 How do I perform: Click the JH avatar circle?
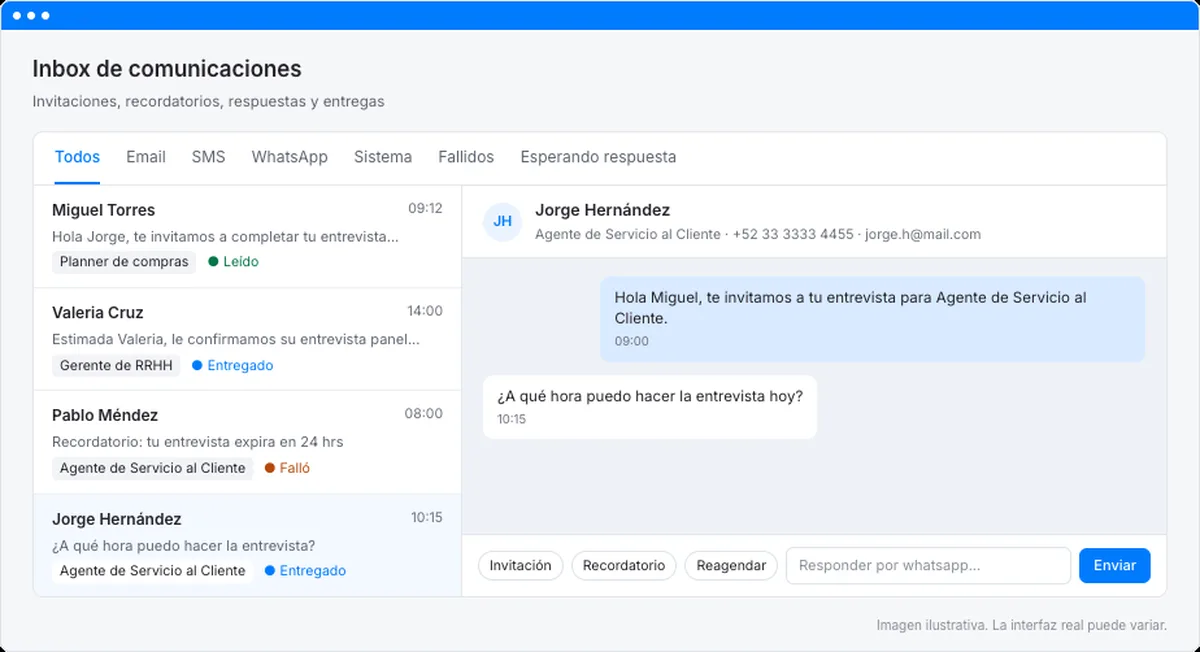(x=502, y=221)
